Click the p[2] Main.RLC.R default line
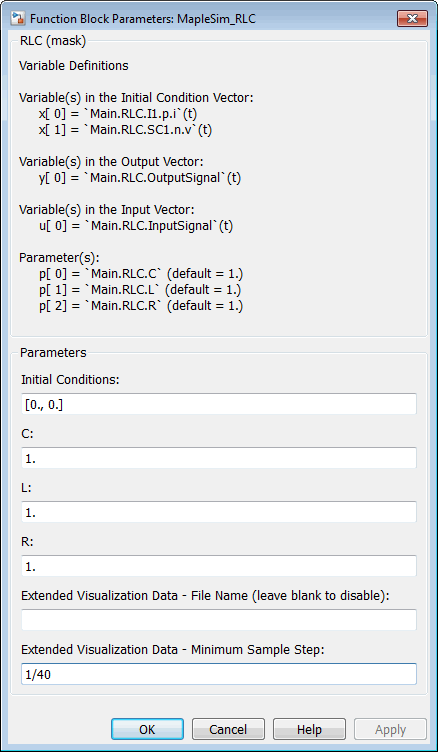Image resolution: width=438 pixels, height=752 pixels. pos(141,306)
